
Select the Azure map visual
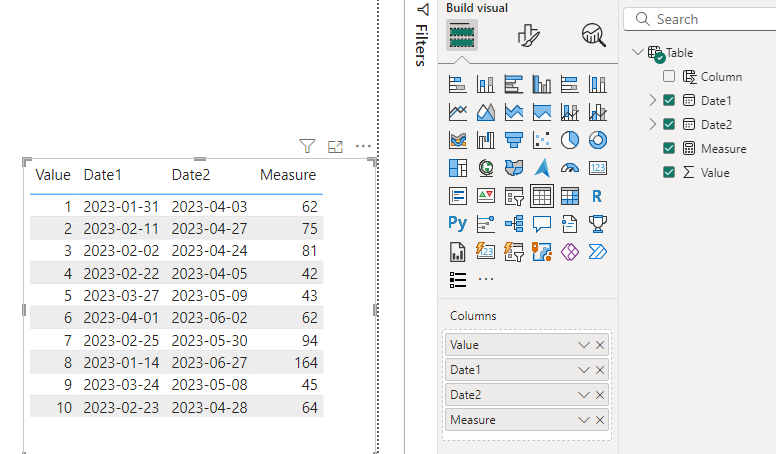(542, 168)
